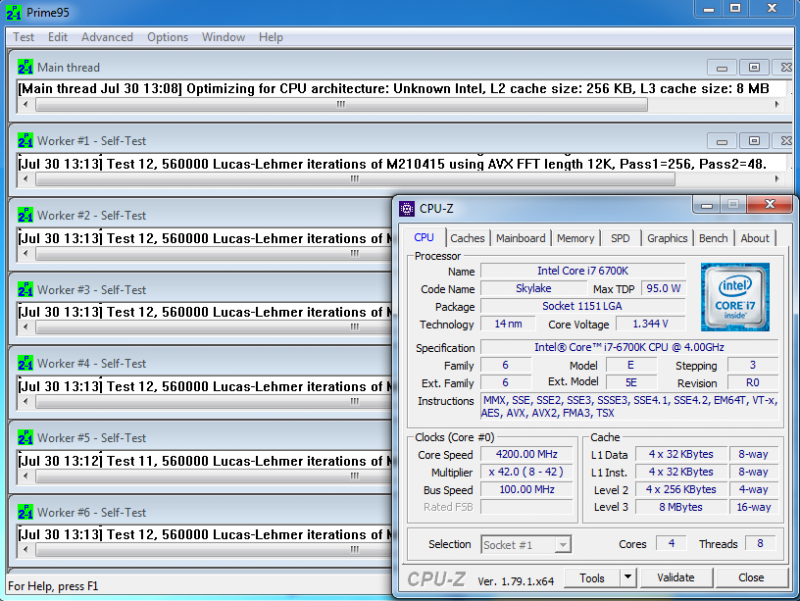
Task: Click the Cores count value 4
Action: [x=671, y=544]
